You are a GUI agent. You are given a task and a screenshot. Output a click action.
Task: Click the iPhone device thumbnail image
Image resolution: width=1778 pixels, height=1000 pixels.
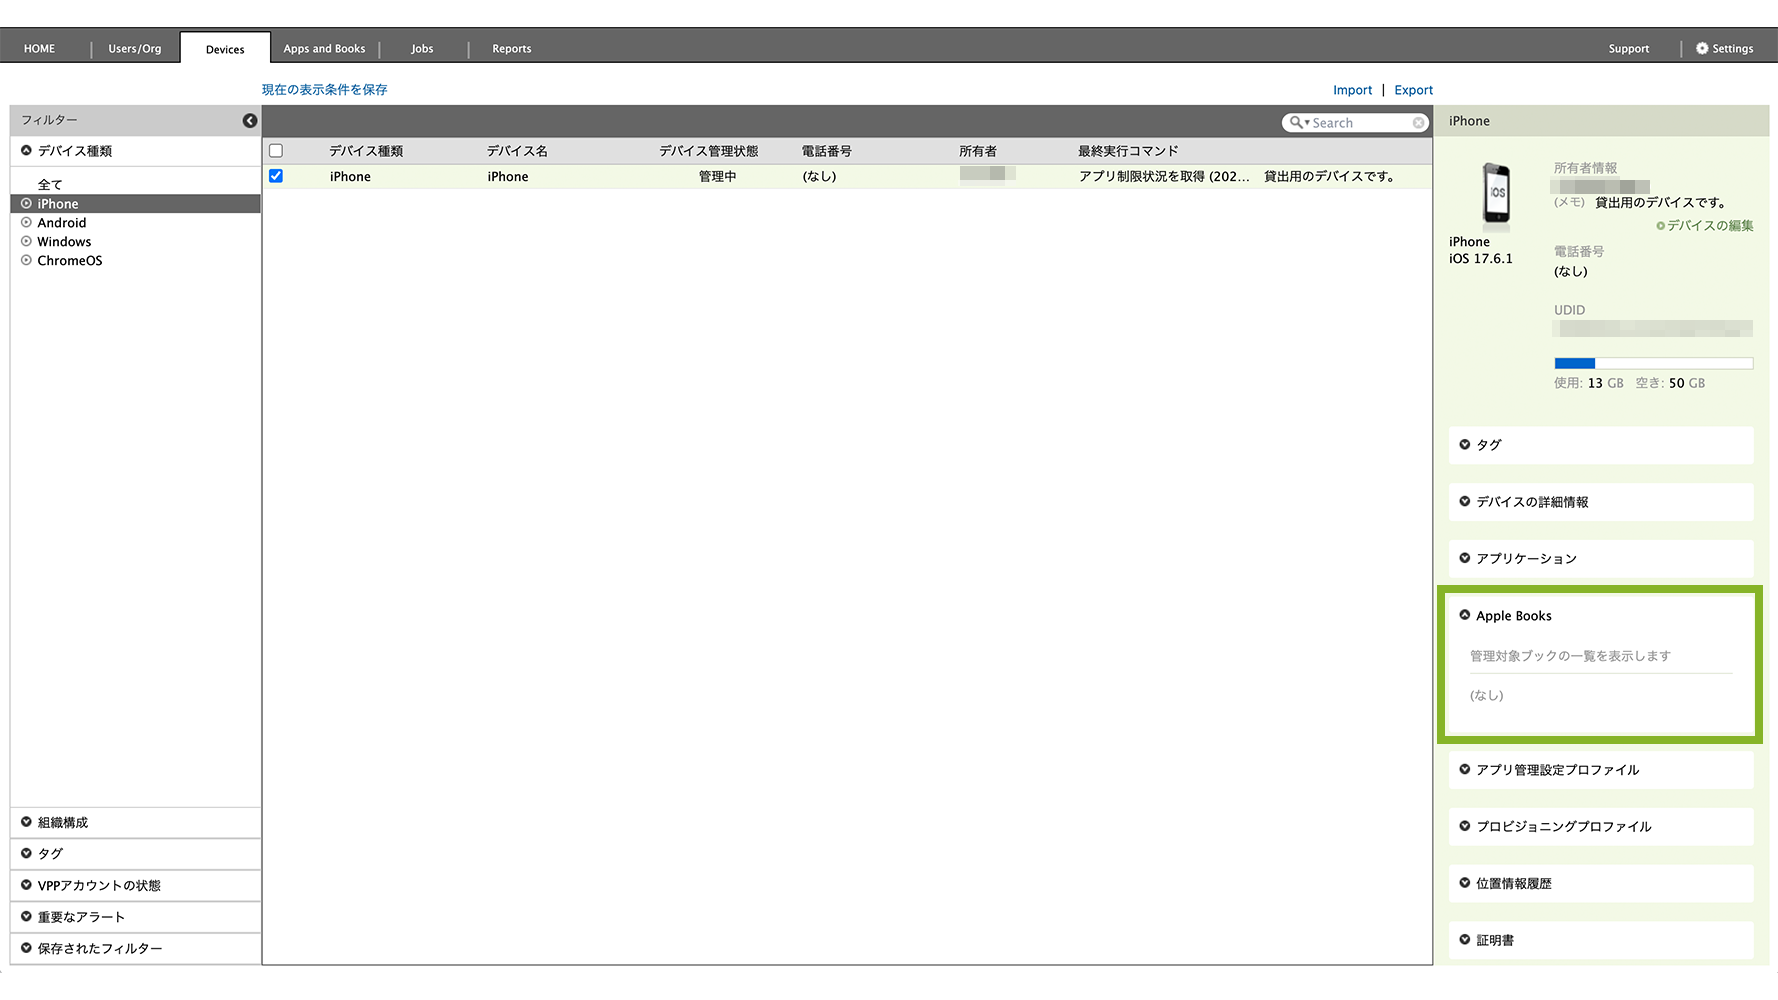click(1496, 194)
